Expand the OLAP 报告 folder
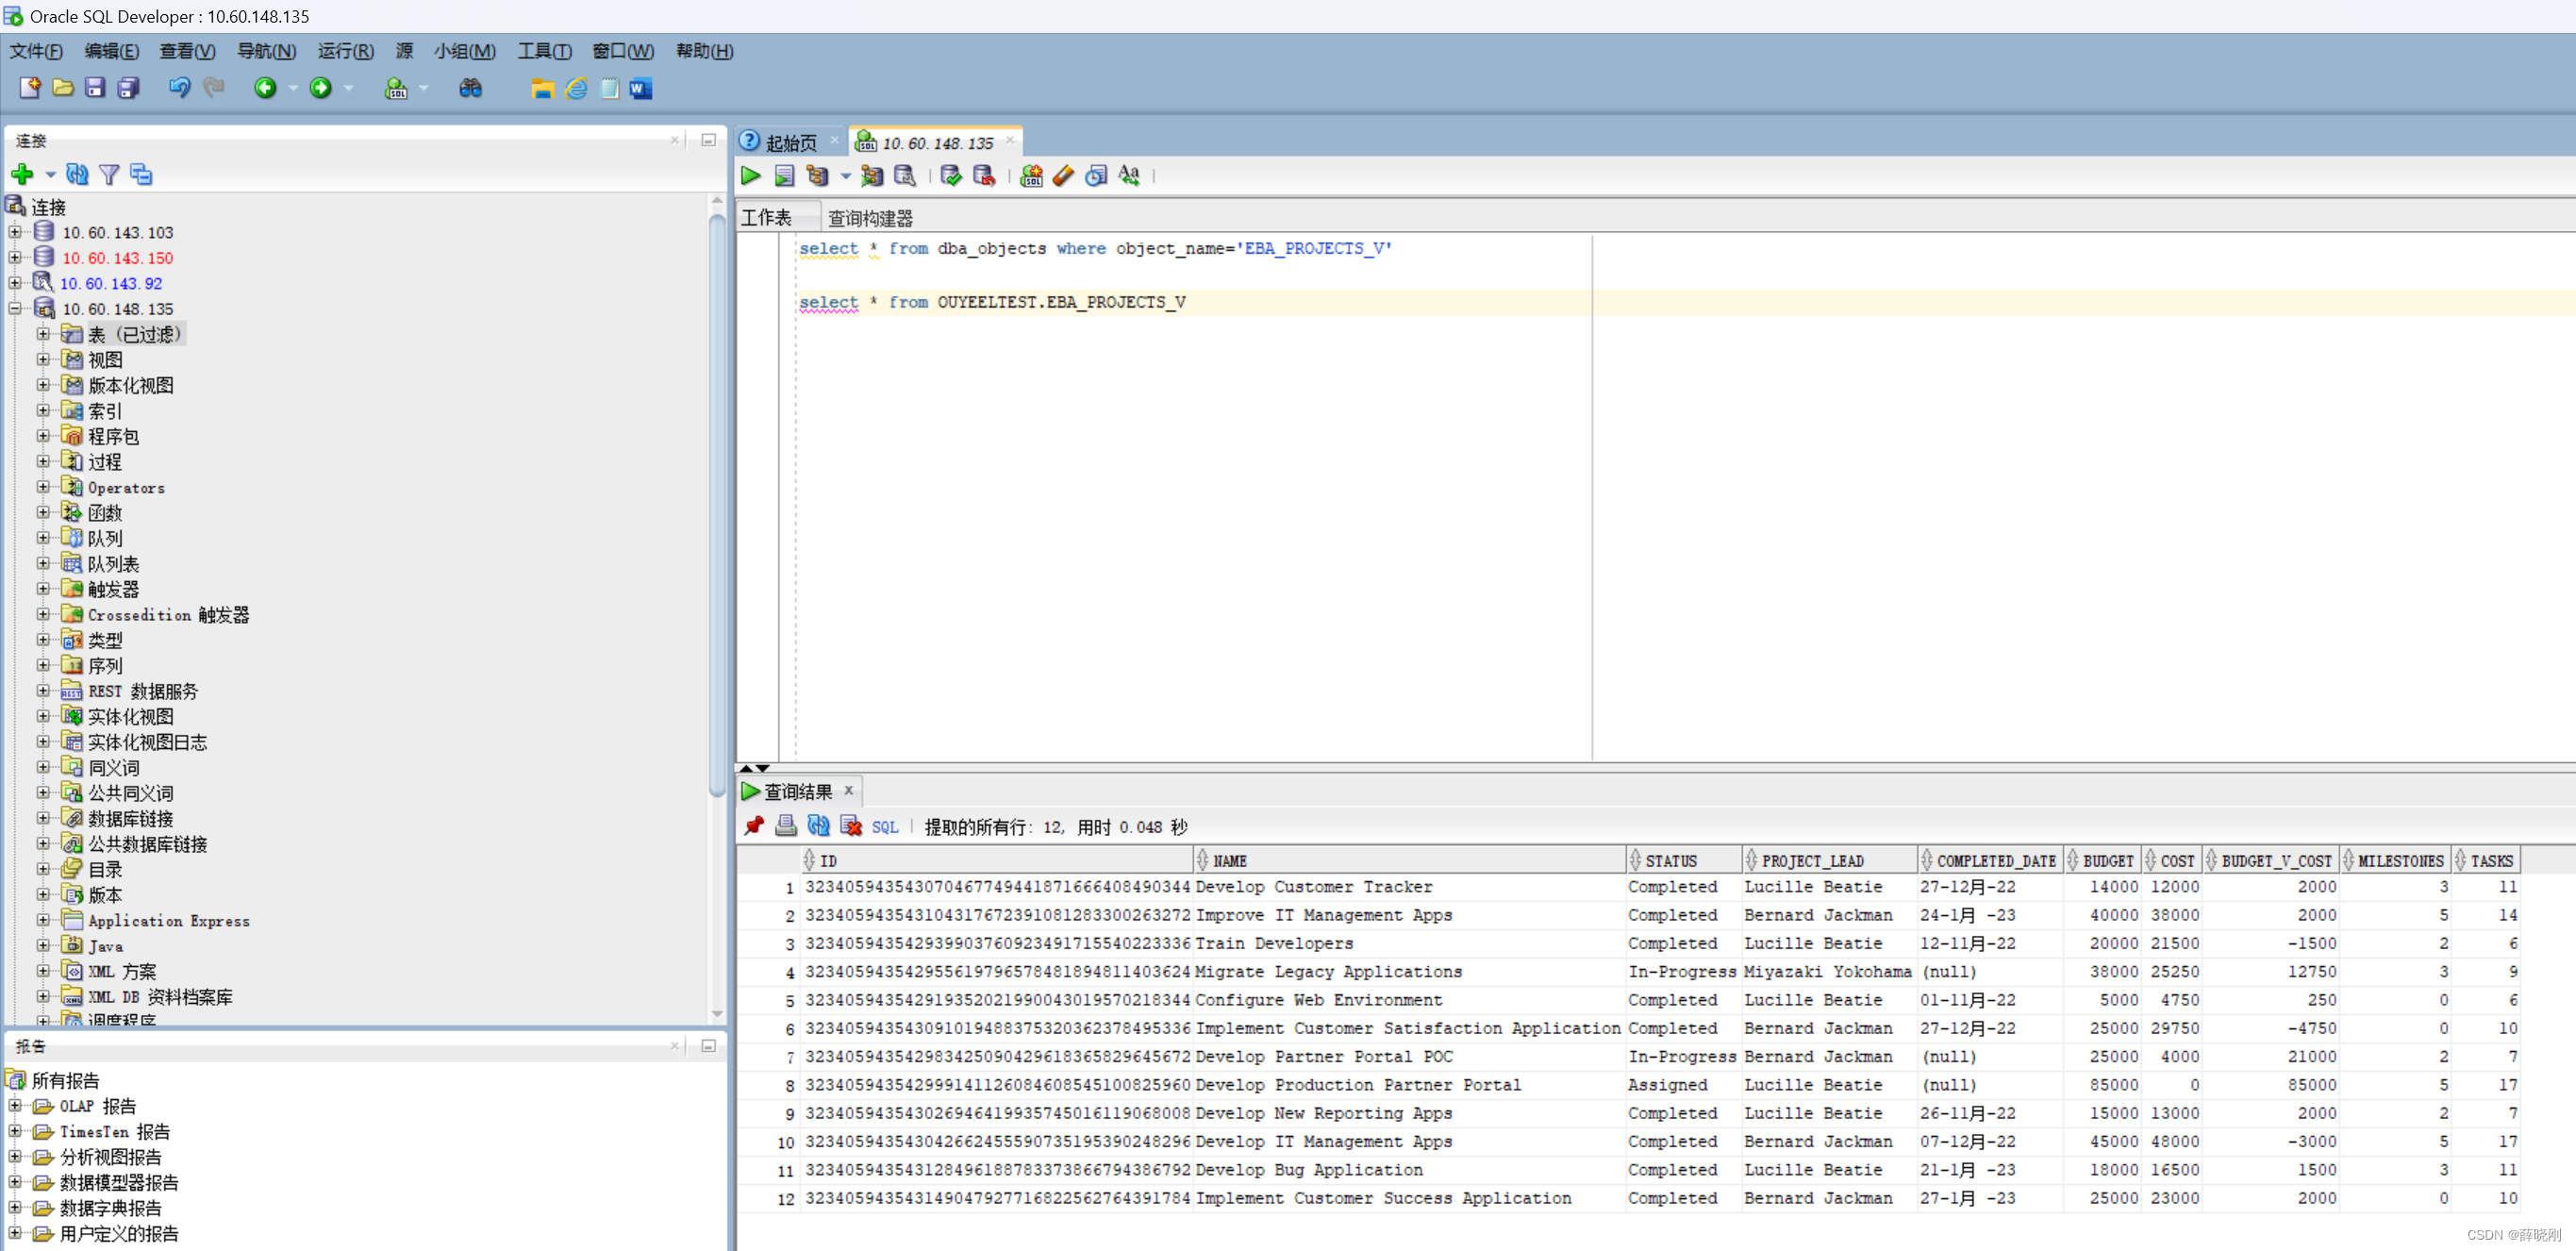Viewport: 2576px width, 1251px height. [x=15, y=1106]
